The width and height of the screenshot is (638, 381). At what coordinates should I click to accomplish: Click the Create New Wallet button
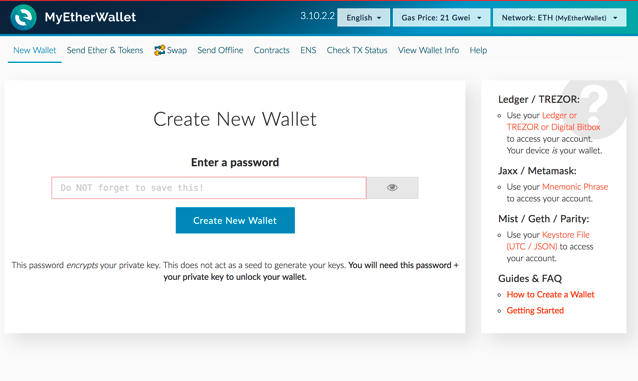point(235,220)
